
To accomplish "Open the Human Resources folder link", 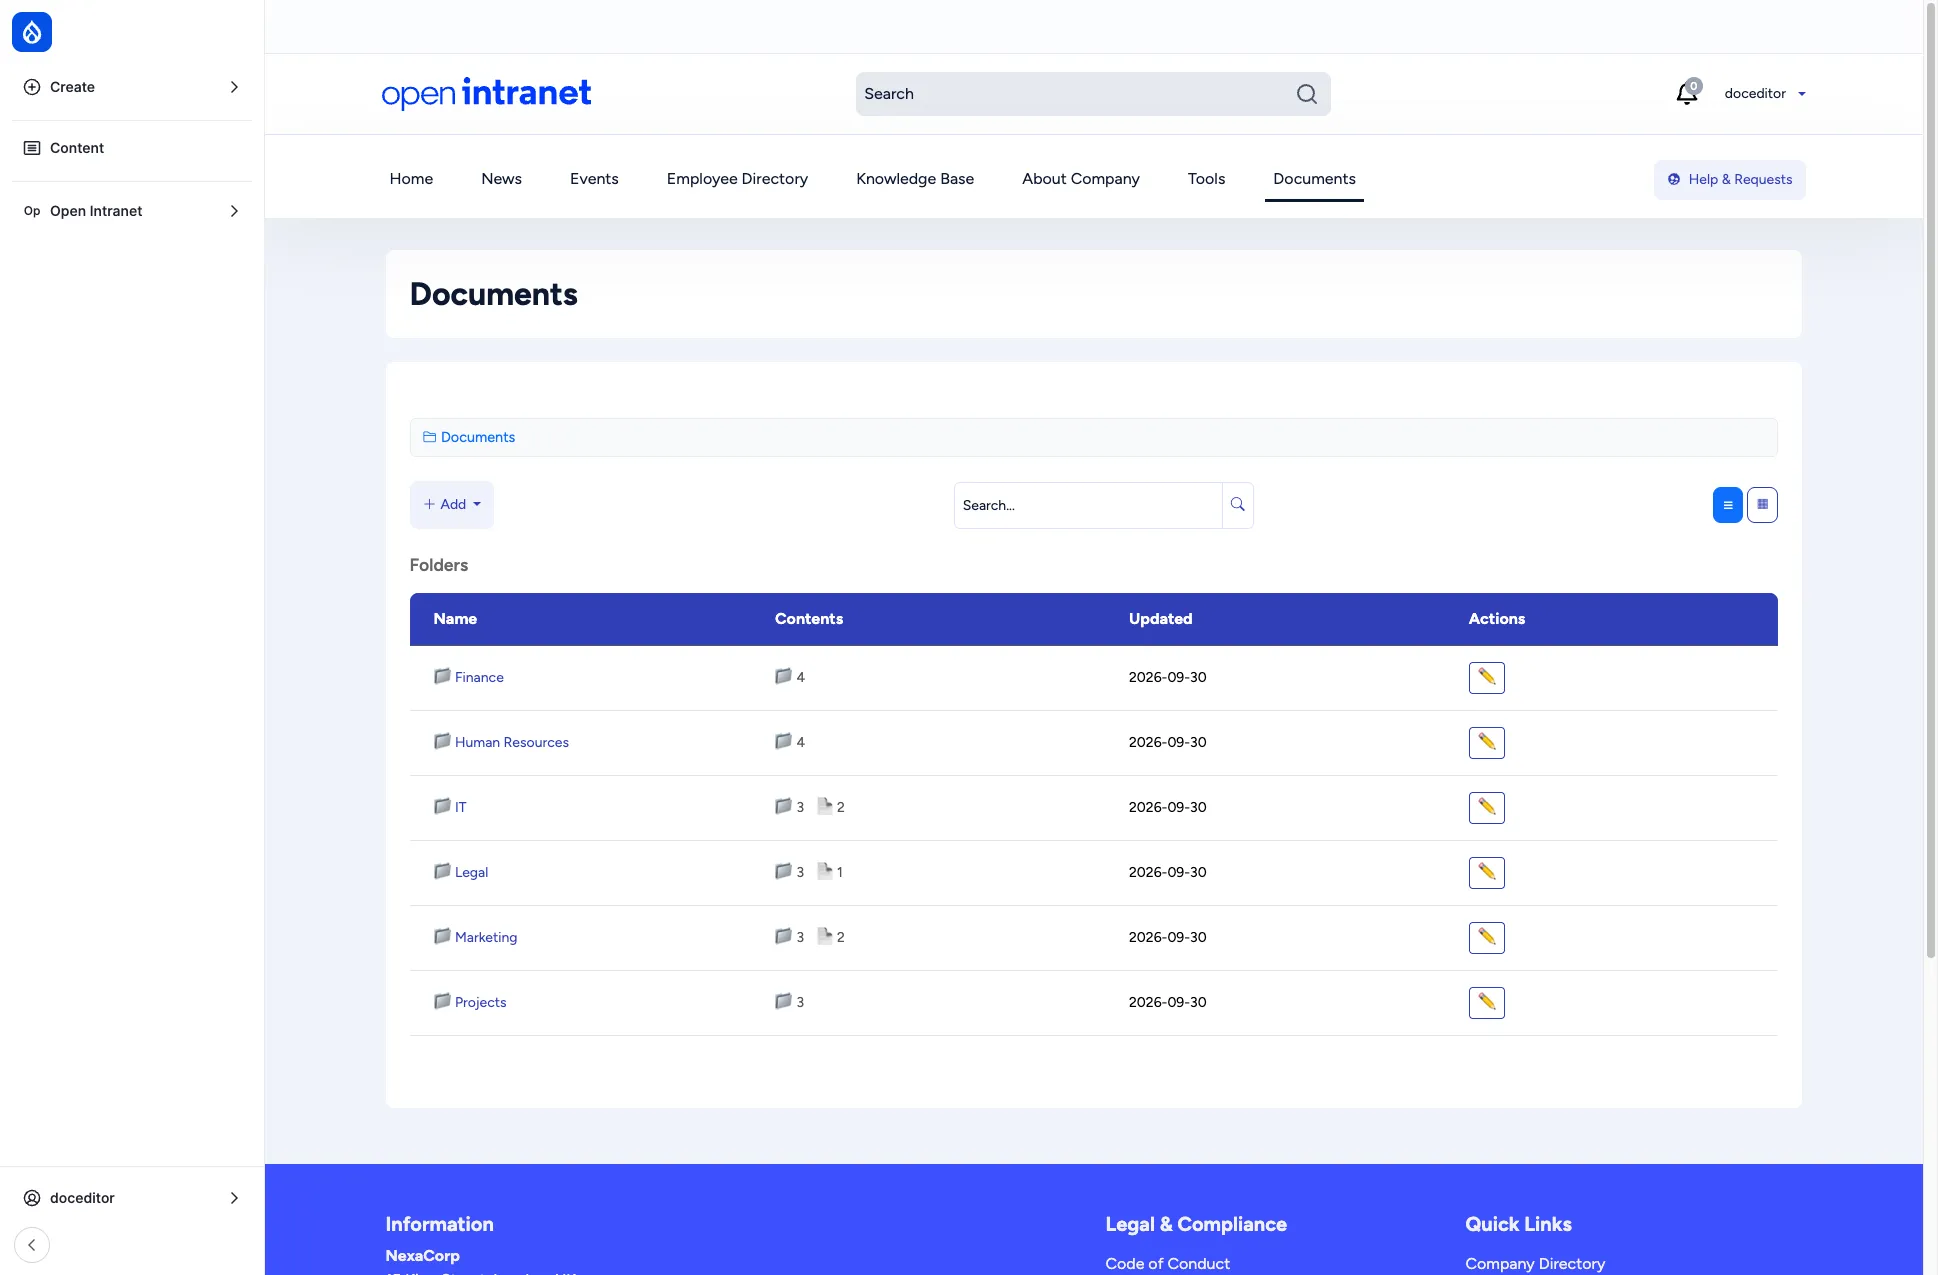I will tap(511, 742).
